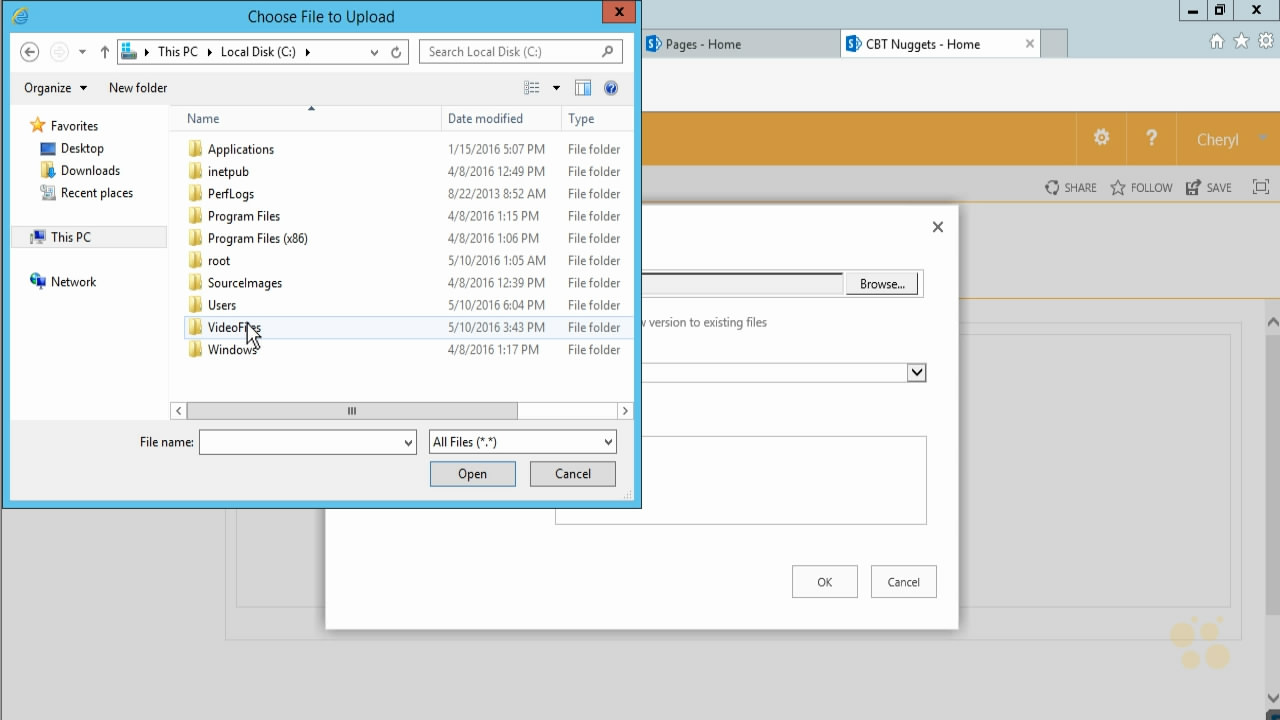The image size is (1280, 720).
Task: Select the Windows folder
Action: 232,349
